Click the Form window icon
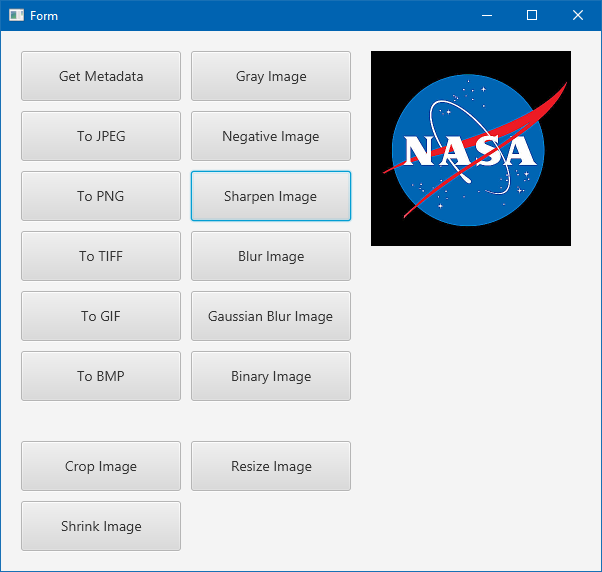Image resolution: width=602 pixels, height=572 pixels. point(16,15)
